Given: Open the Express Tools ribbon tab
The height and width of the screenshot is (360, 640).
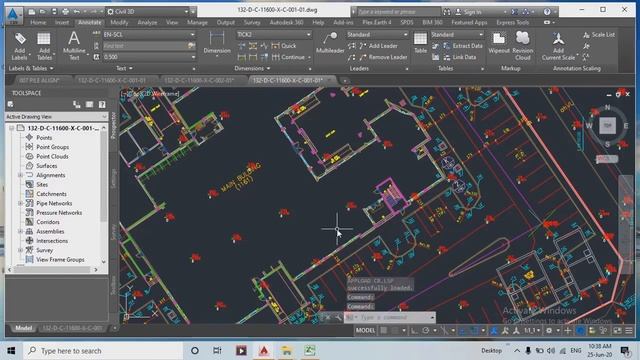Looking at the screenshot, I should [513, 22].
